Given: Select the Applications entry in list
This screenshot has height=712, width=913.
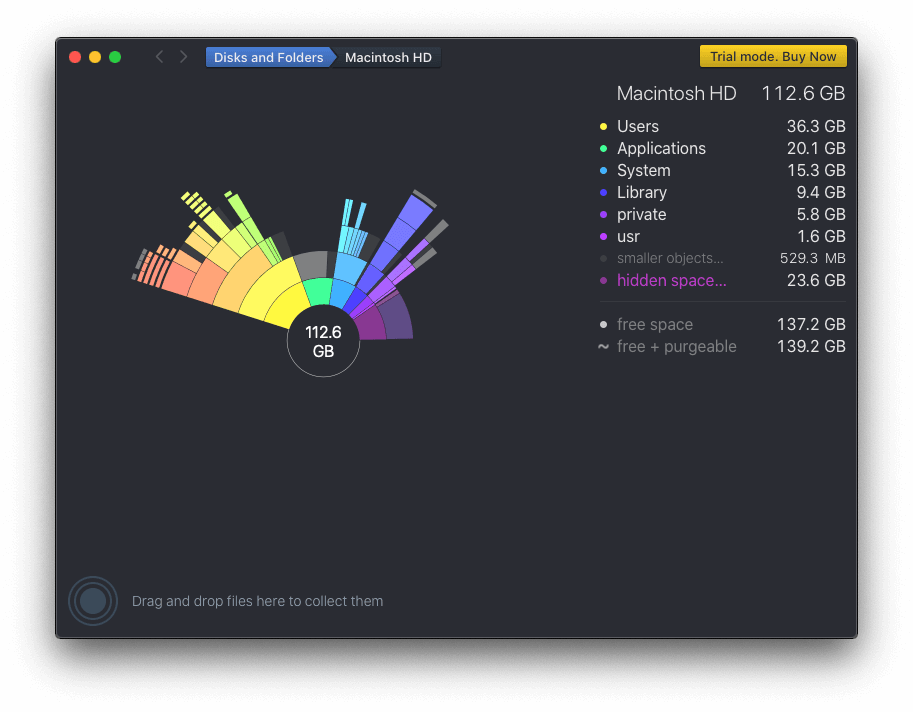Looking at the screenshot, I should 661,149.
